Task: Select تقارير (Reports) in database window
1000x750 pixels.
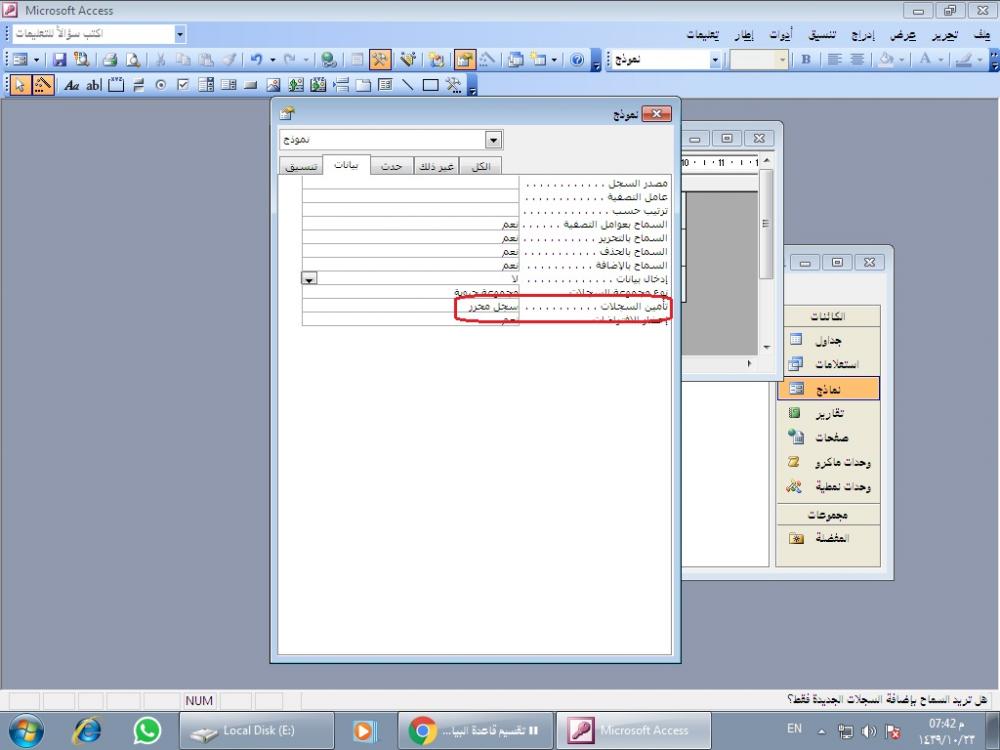Action: (828, 413)
